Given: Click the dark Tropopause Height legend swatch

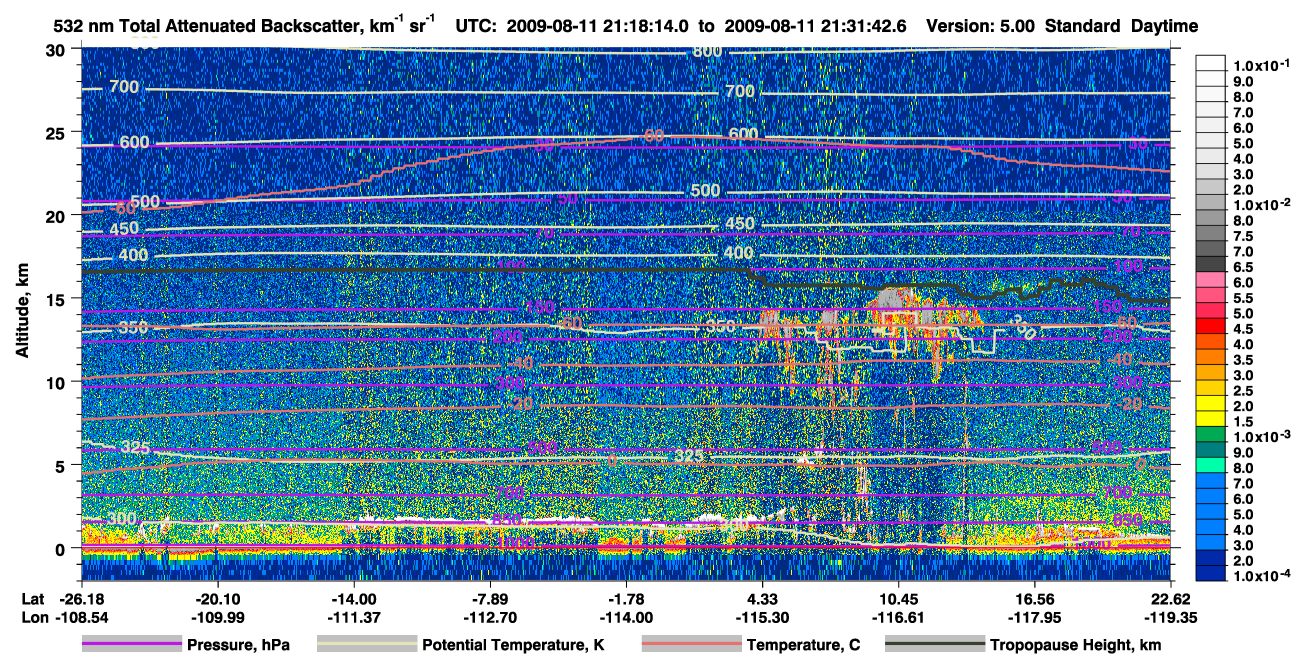Looking at the screenshot, I should tap(934, 645).
